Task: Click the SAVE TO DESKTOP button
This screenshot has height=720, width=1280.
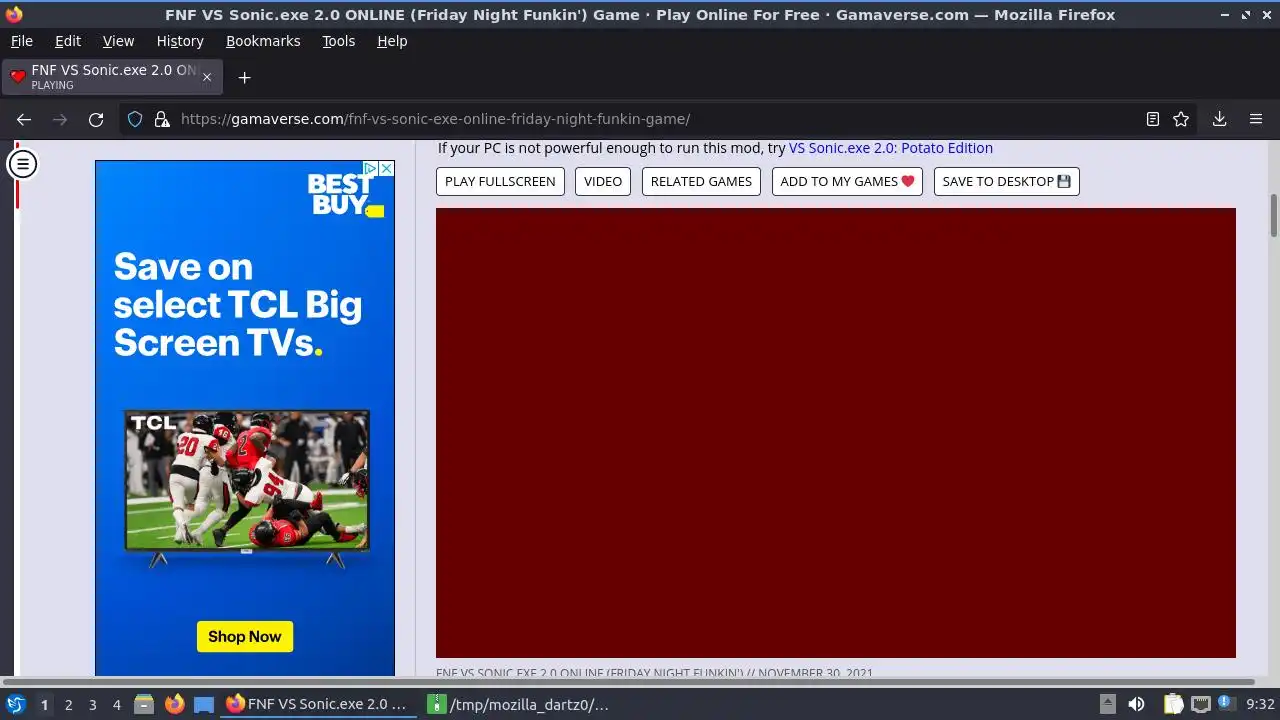Action: pyautogui.click(x=1006, y=181)
